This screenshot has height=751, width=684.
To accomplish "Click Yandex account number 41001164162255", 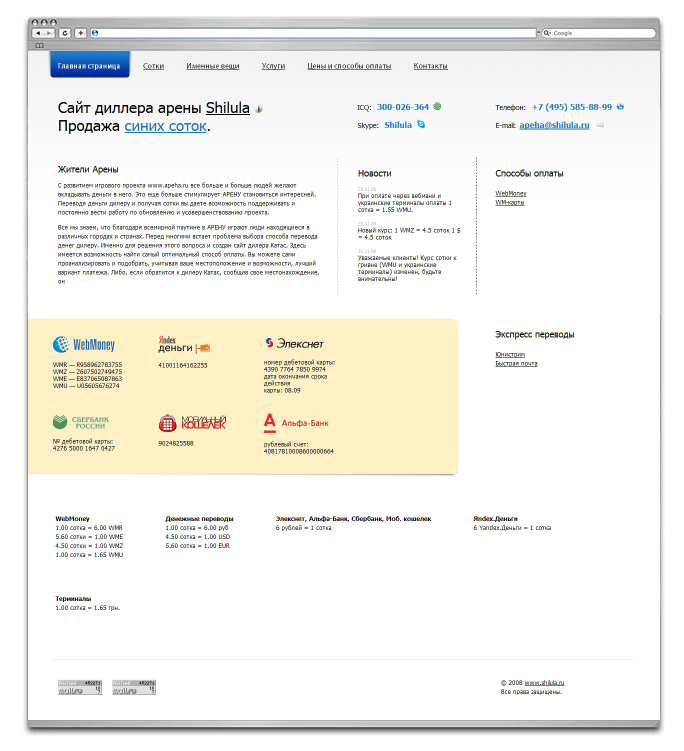I will [x=182, y=365].
